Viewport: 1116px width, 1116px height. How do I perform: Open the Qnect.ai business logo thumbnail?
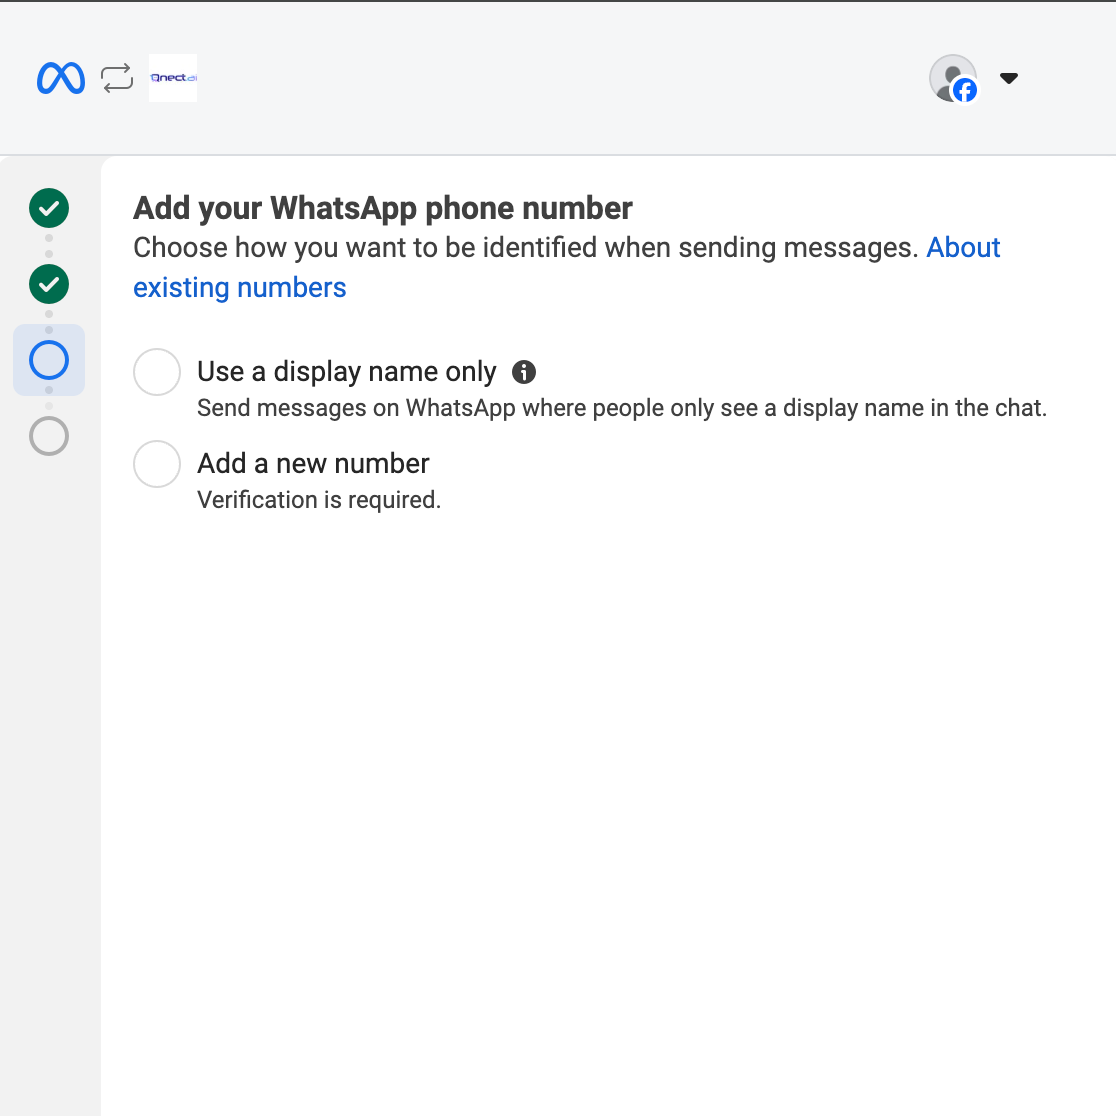click(x=173, y=78)
